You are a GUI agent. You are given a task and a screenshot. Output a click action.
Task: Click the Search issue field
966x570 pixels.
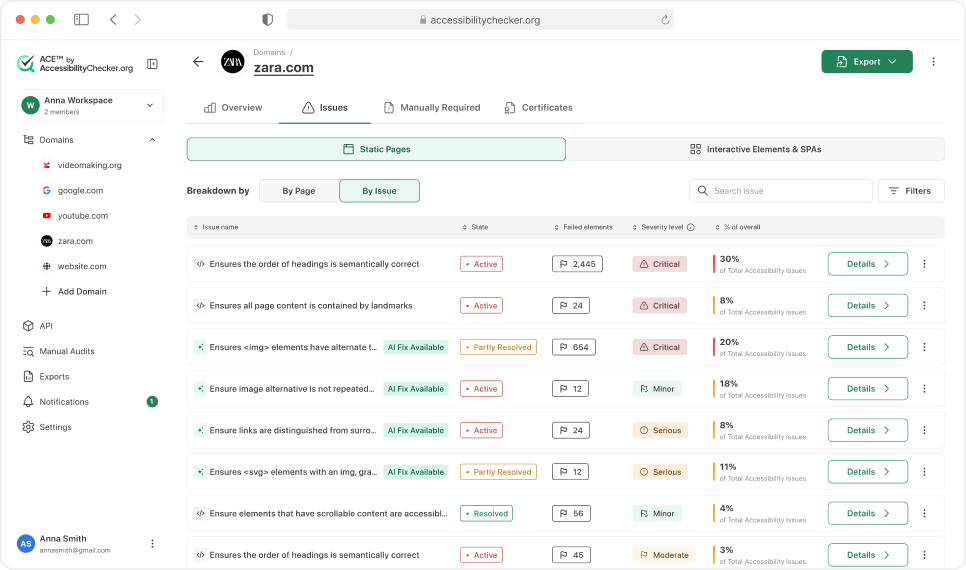[781, 191]
